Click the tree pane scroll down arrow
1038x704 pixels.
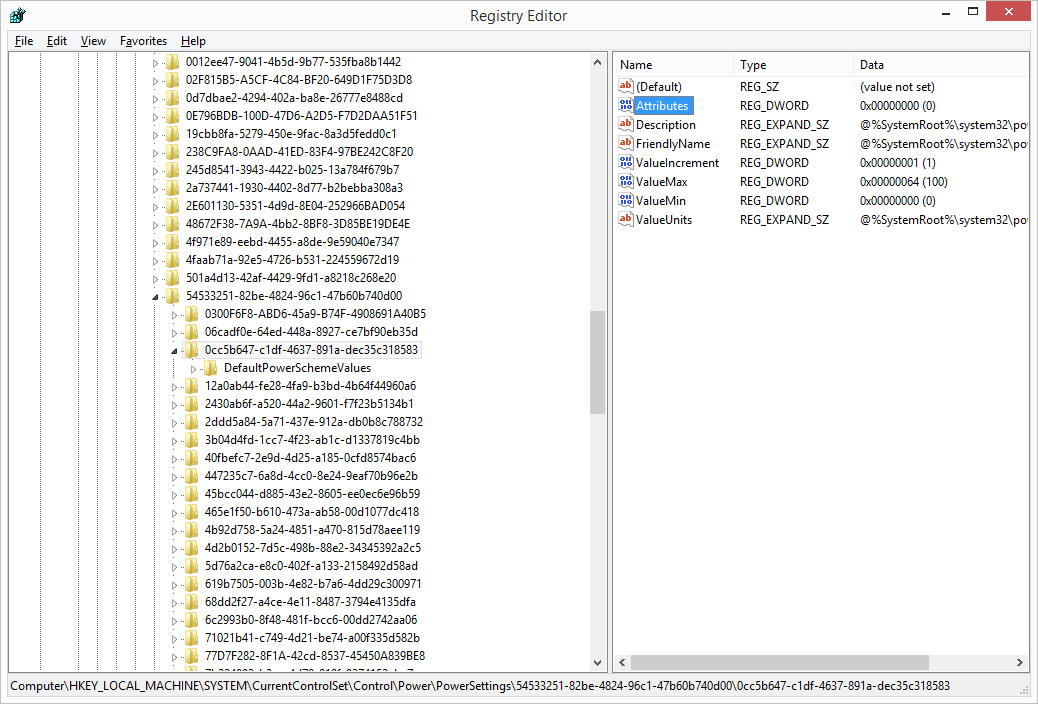(x=597, y=662)
